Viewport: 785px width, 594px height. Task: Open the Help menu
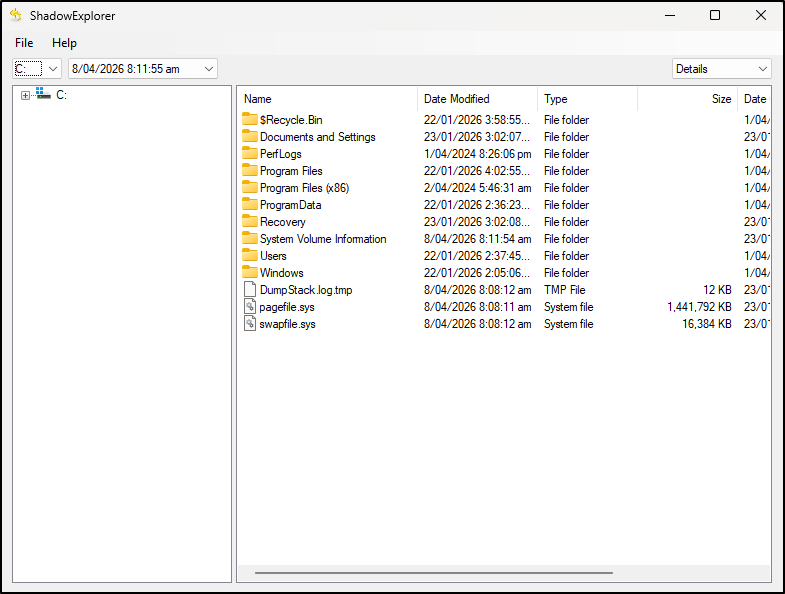pyautogui.click(x=64, y=43)
